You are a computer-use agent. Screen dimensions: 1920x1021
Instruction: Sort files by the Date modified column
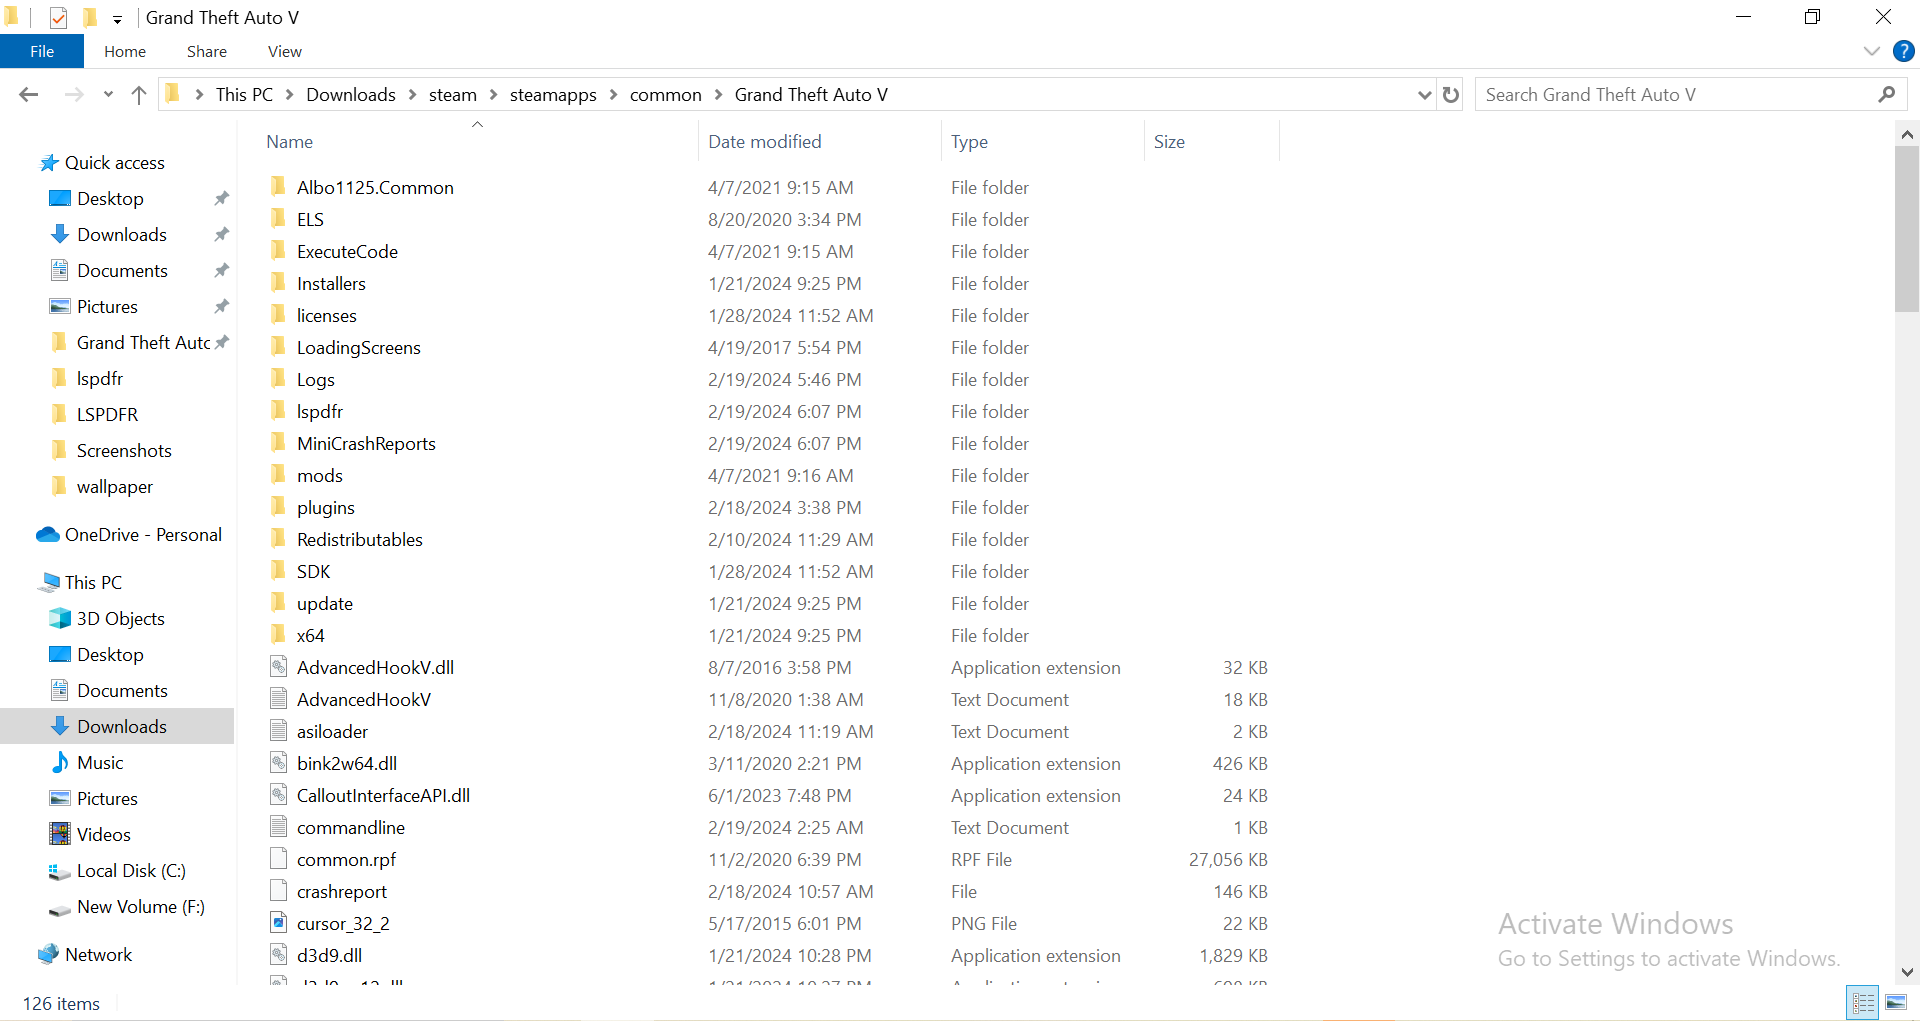tap(820, 142)
